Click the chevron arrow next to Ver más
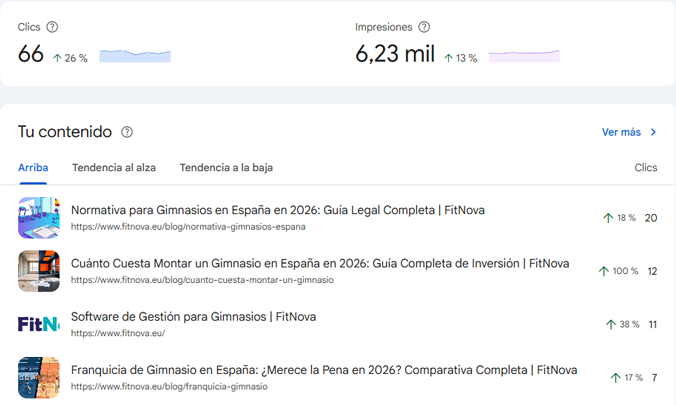676x406 pixels. [x=653, y=132]
